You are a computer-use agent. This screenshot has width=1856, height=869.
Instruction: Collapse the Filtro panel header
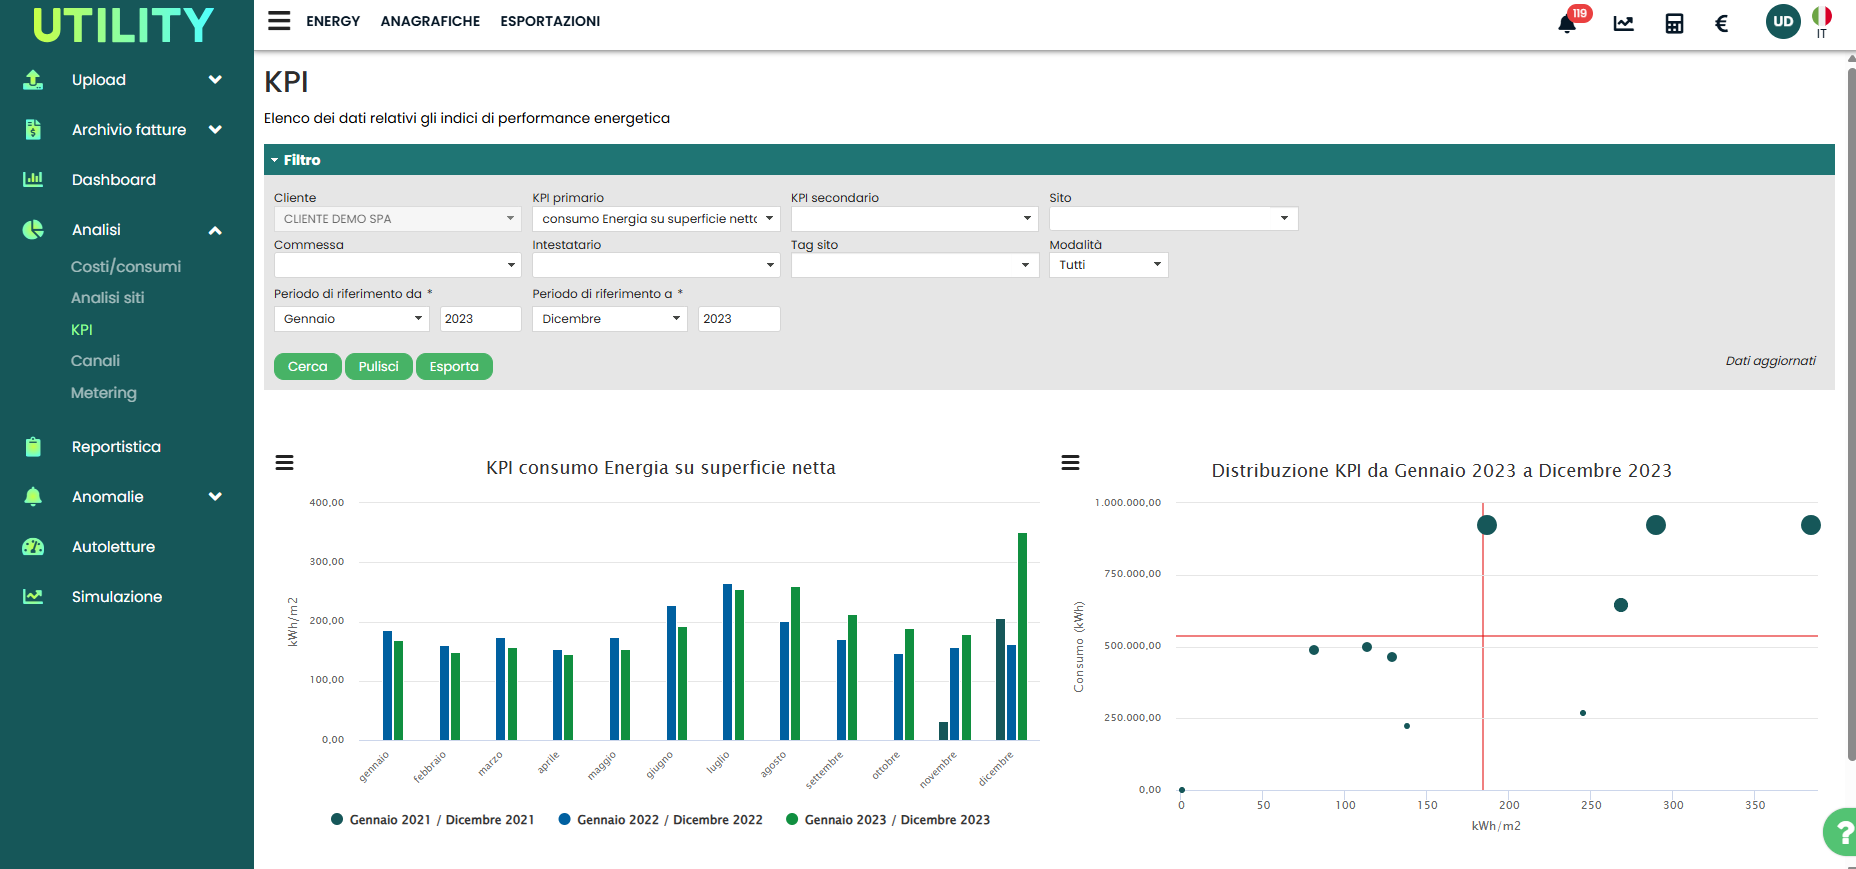(1049, 160)
